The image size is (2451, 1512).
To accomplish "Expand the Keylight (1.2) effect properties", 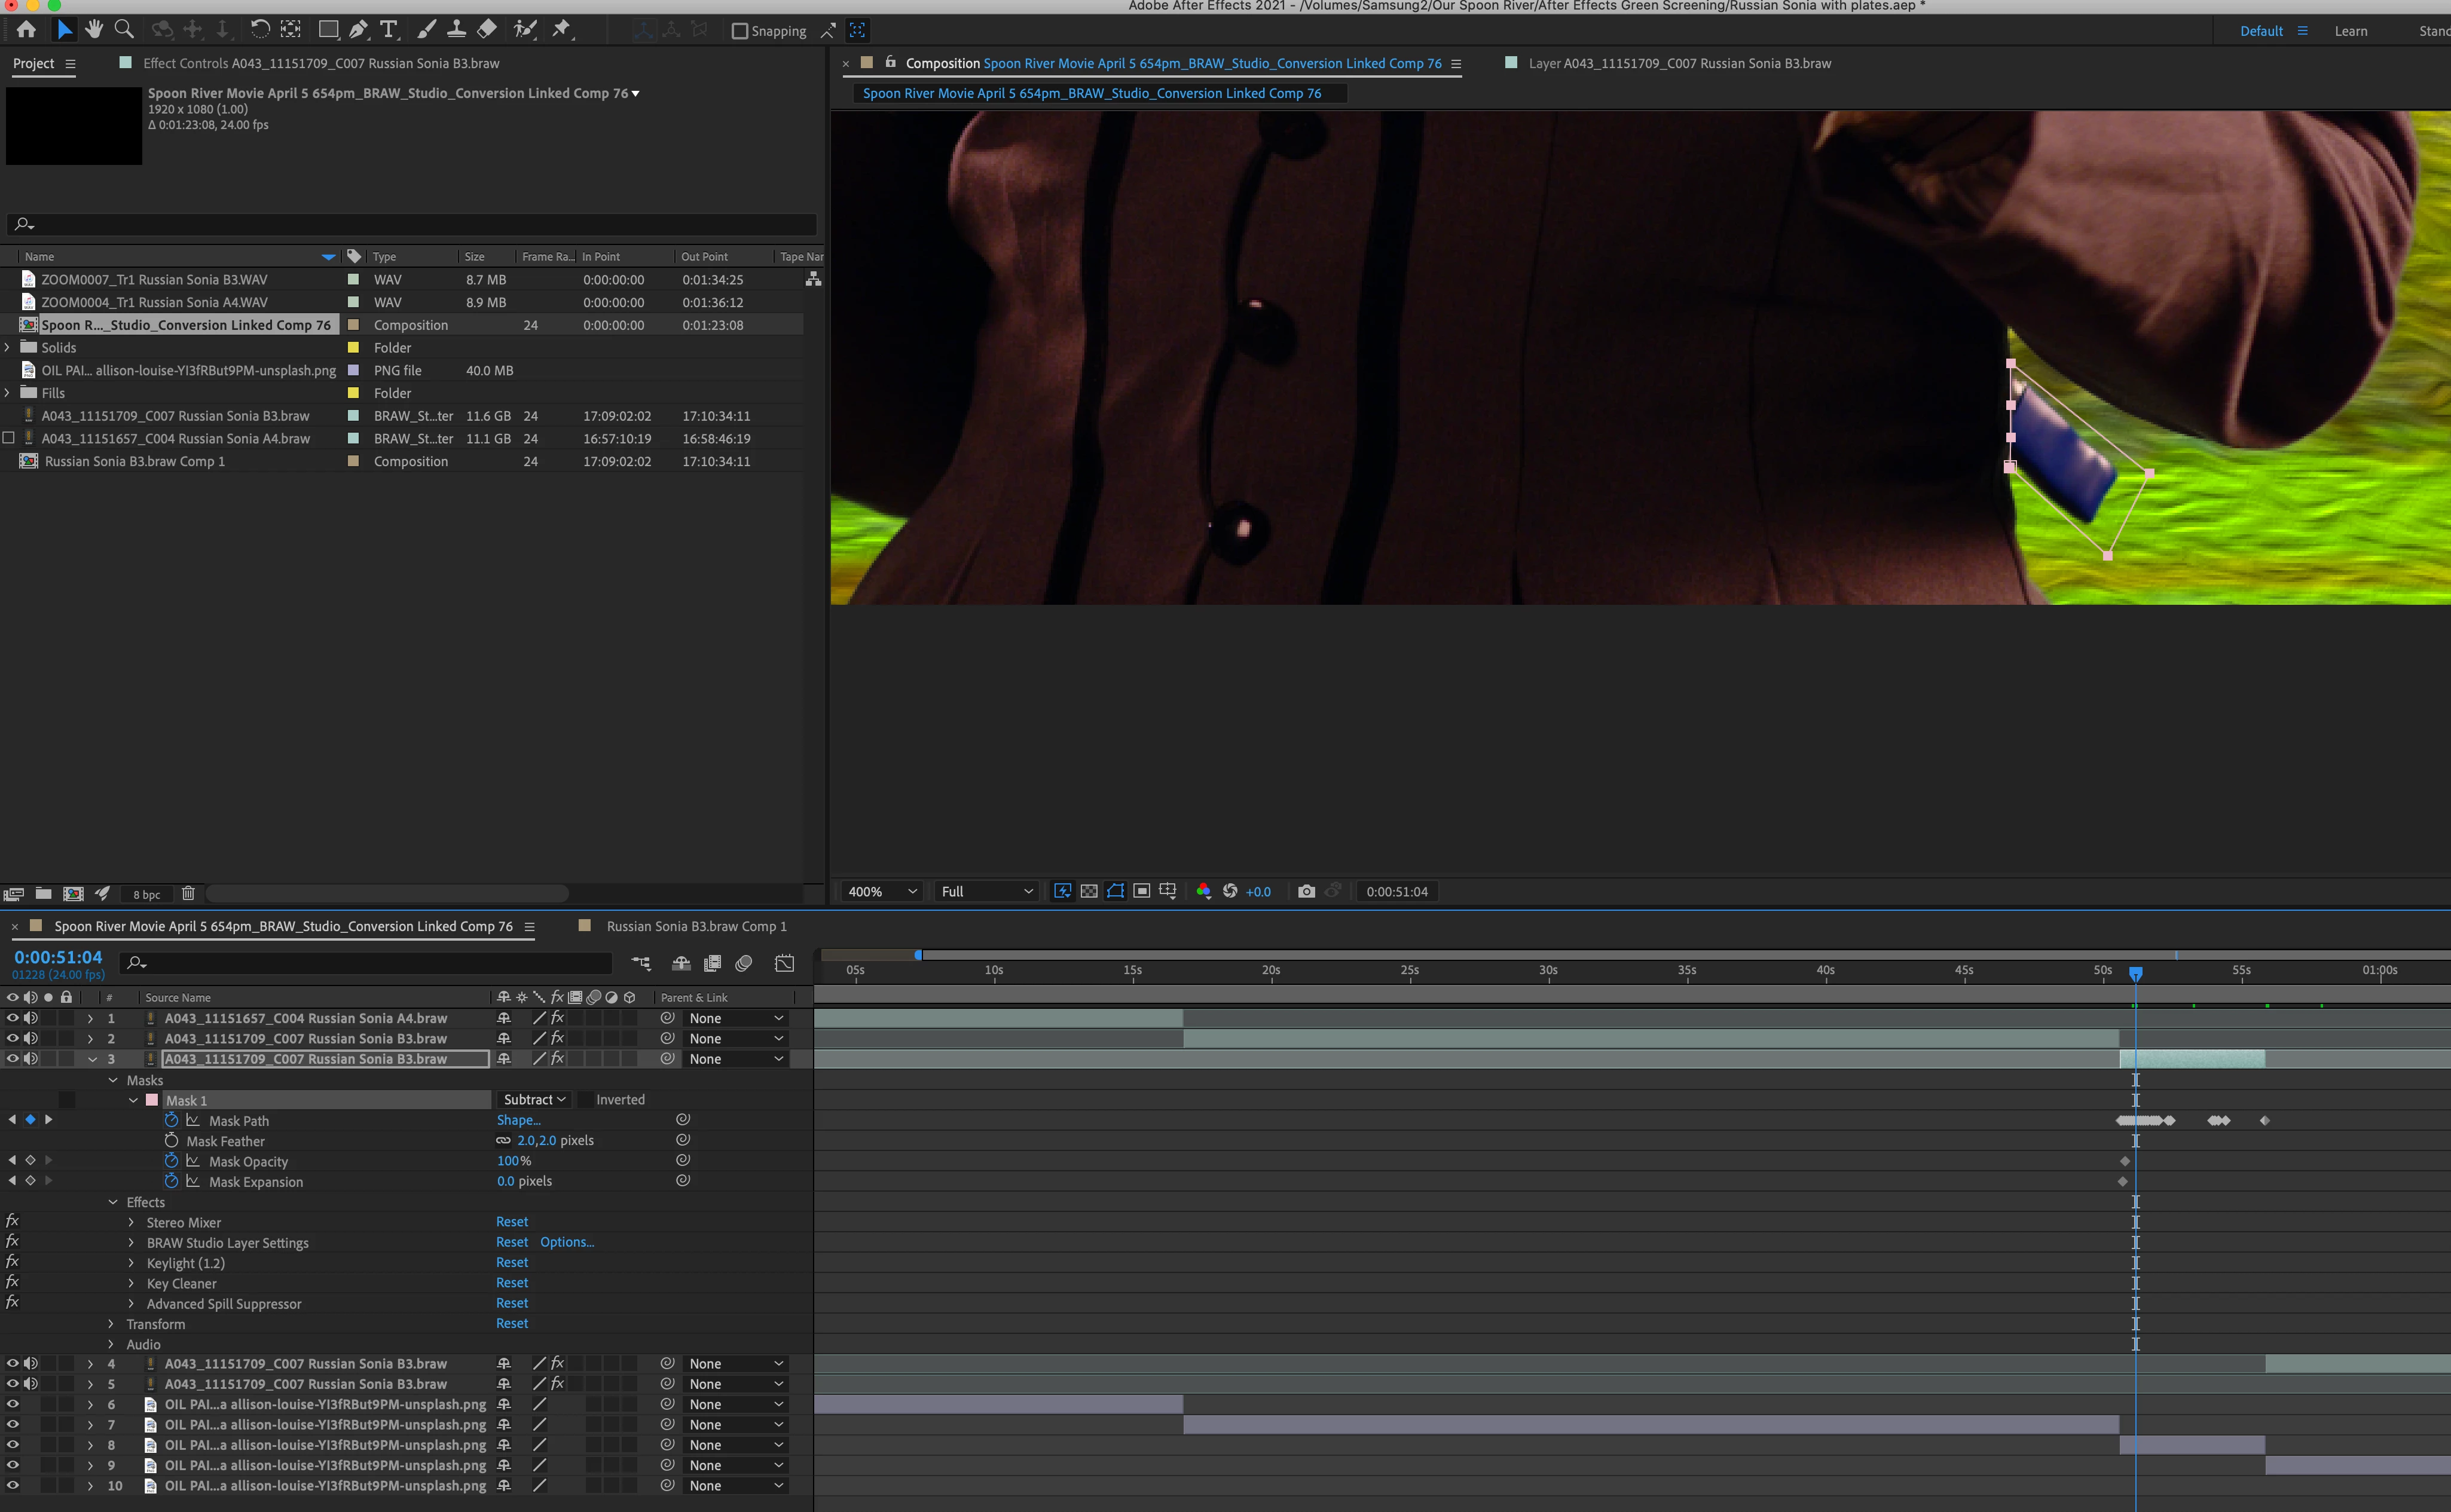I will point(131,1263).
